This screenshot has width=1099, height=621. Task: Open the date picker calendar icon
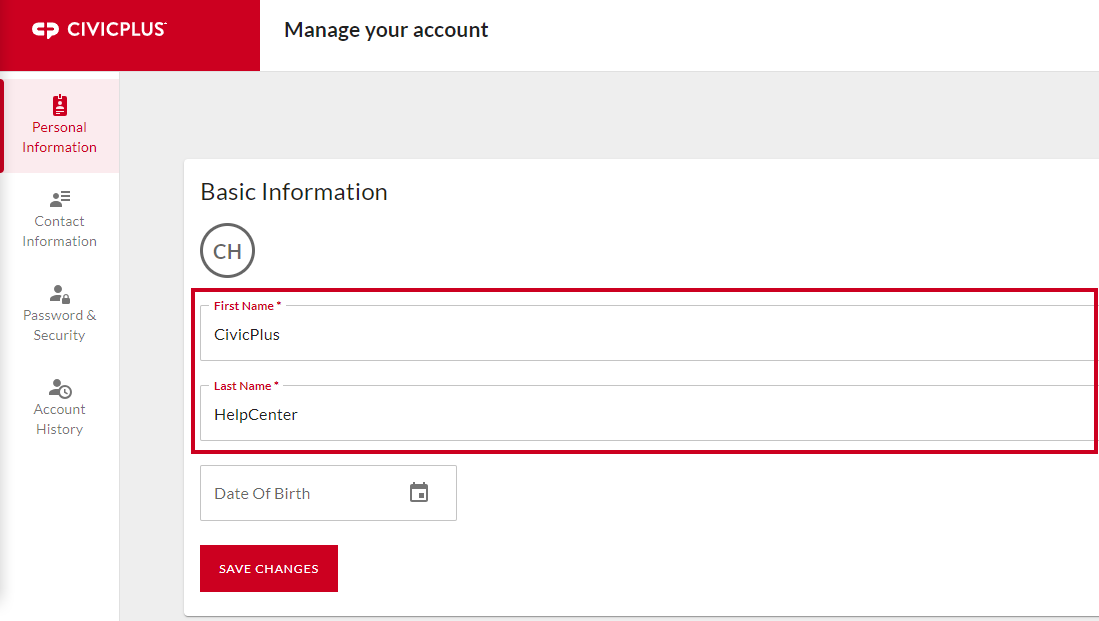click(x=419, y=493)
